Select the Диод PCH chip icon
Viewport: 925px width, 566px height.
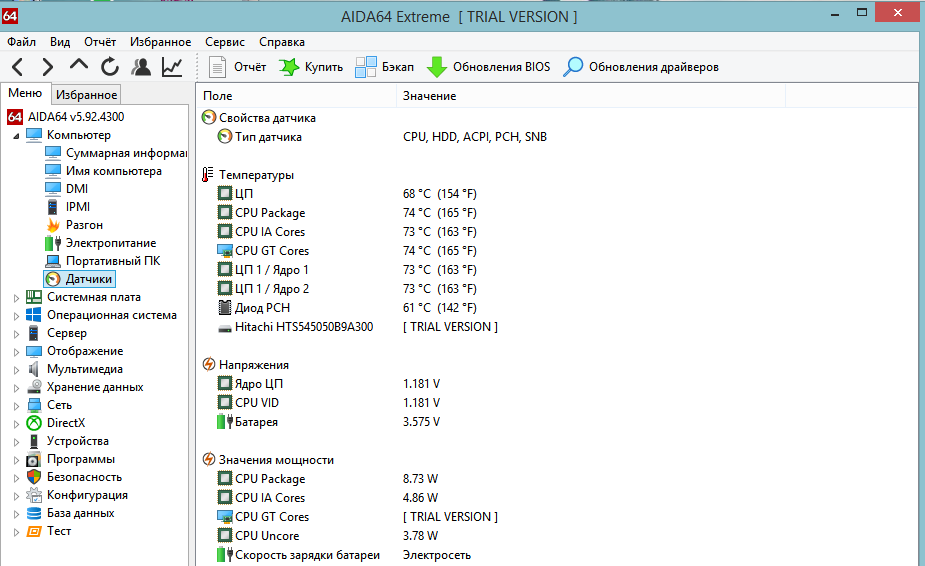click(x=225, y=307)
